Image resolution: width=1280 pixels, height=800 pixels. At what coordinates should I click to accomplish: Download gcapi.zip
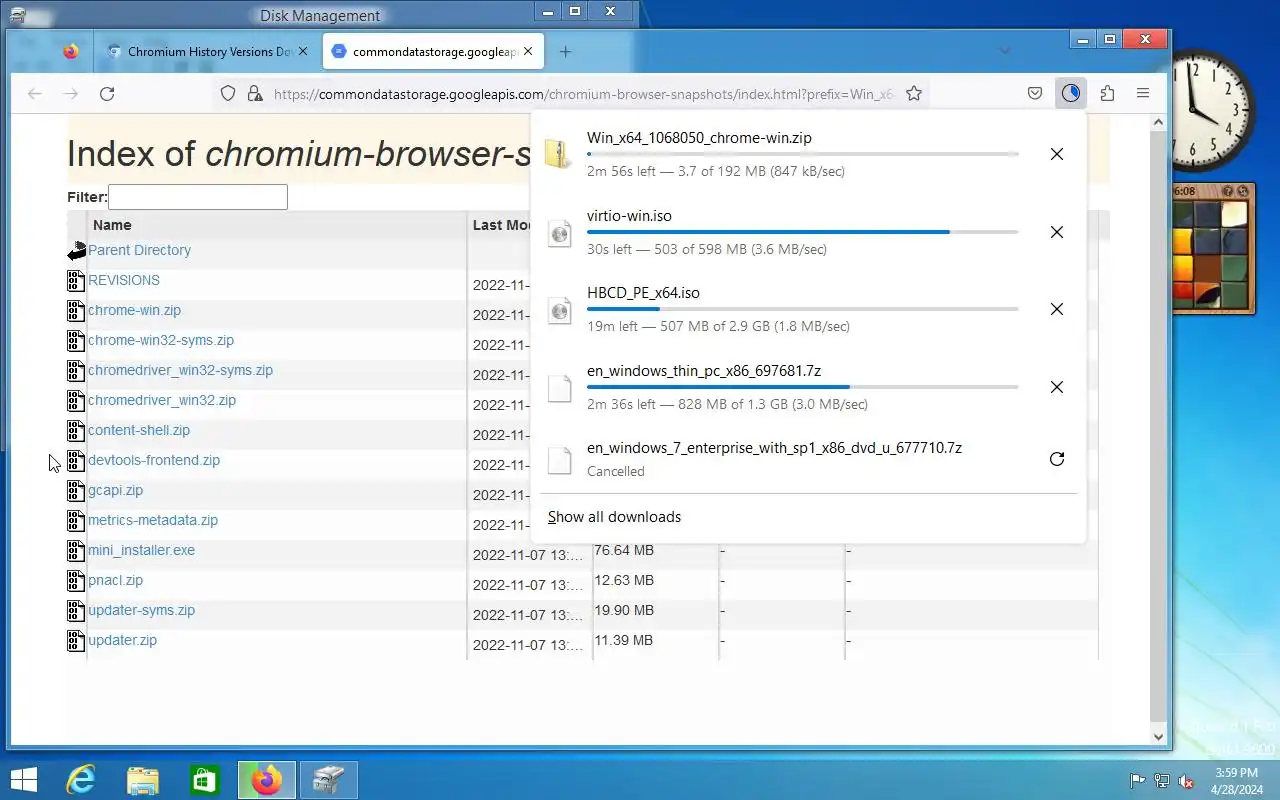tap(115, 490)
